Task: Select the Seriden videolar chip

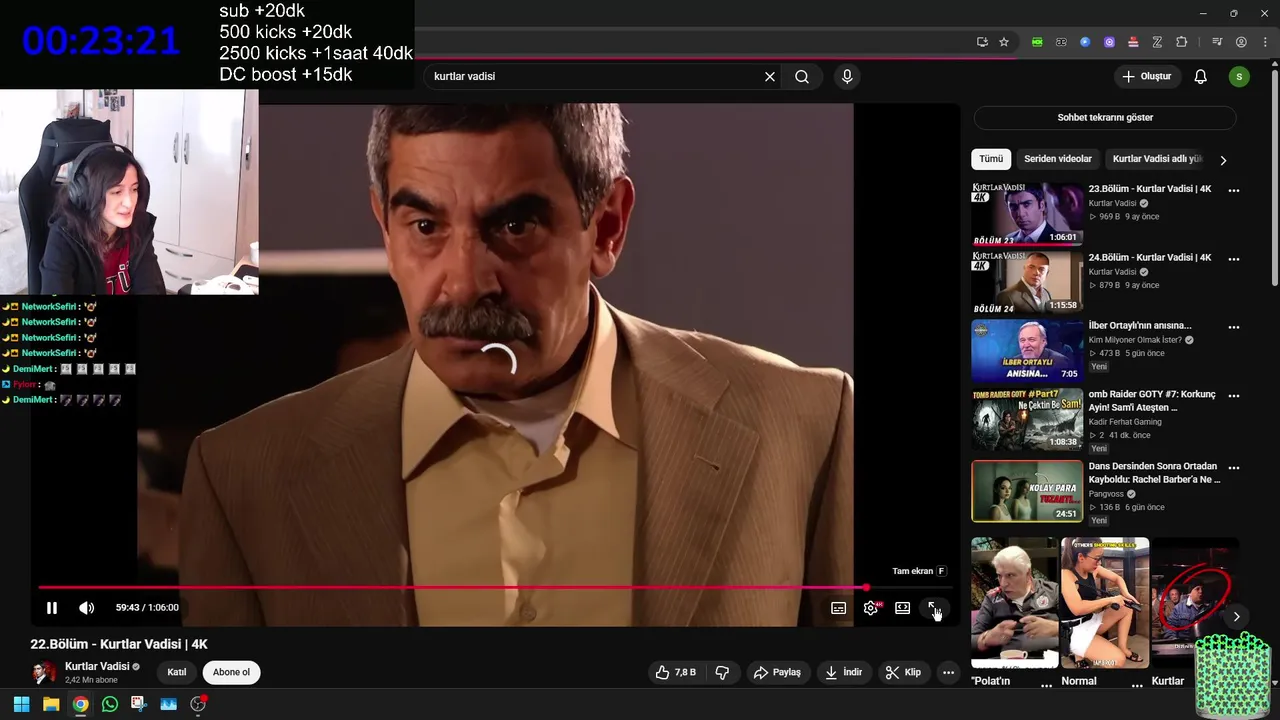Action: click(x=1058, y=159)
